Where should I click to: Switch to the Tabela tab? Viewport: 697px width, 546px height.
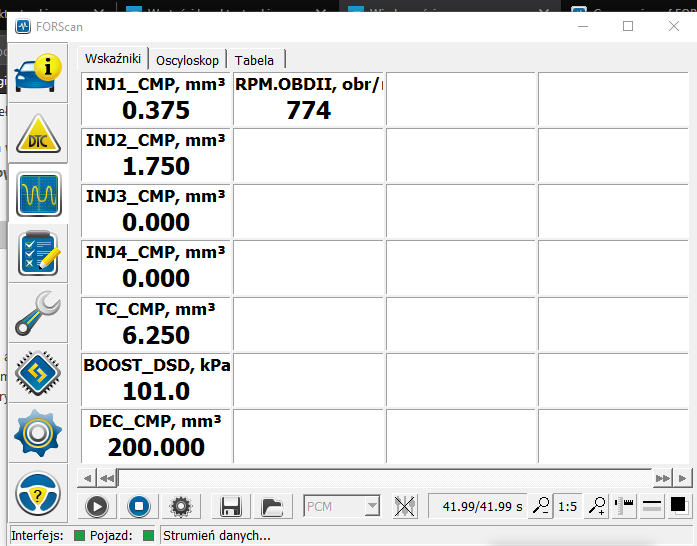(254, 60)
